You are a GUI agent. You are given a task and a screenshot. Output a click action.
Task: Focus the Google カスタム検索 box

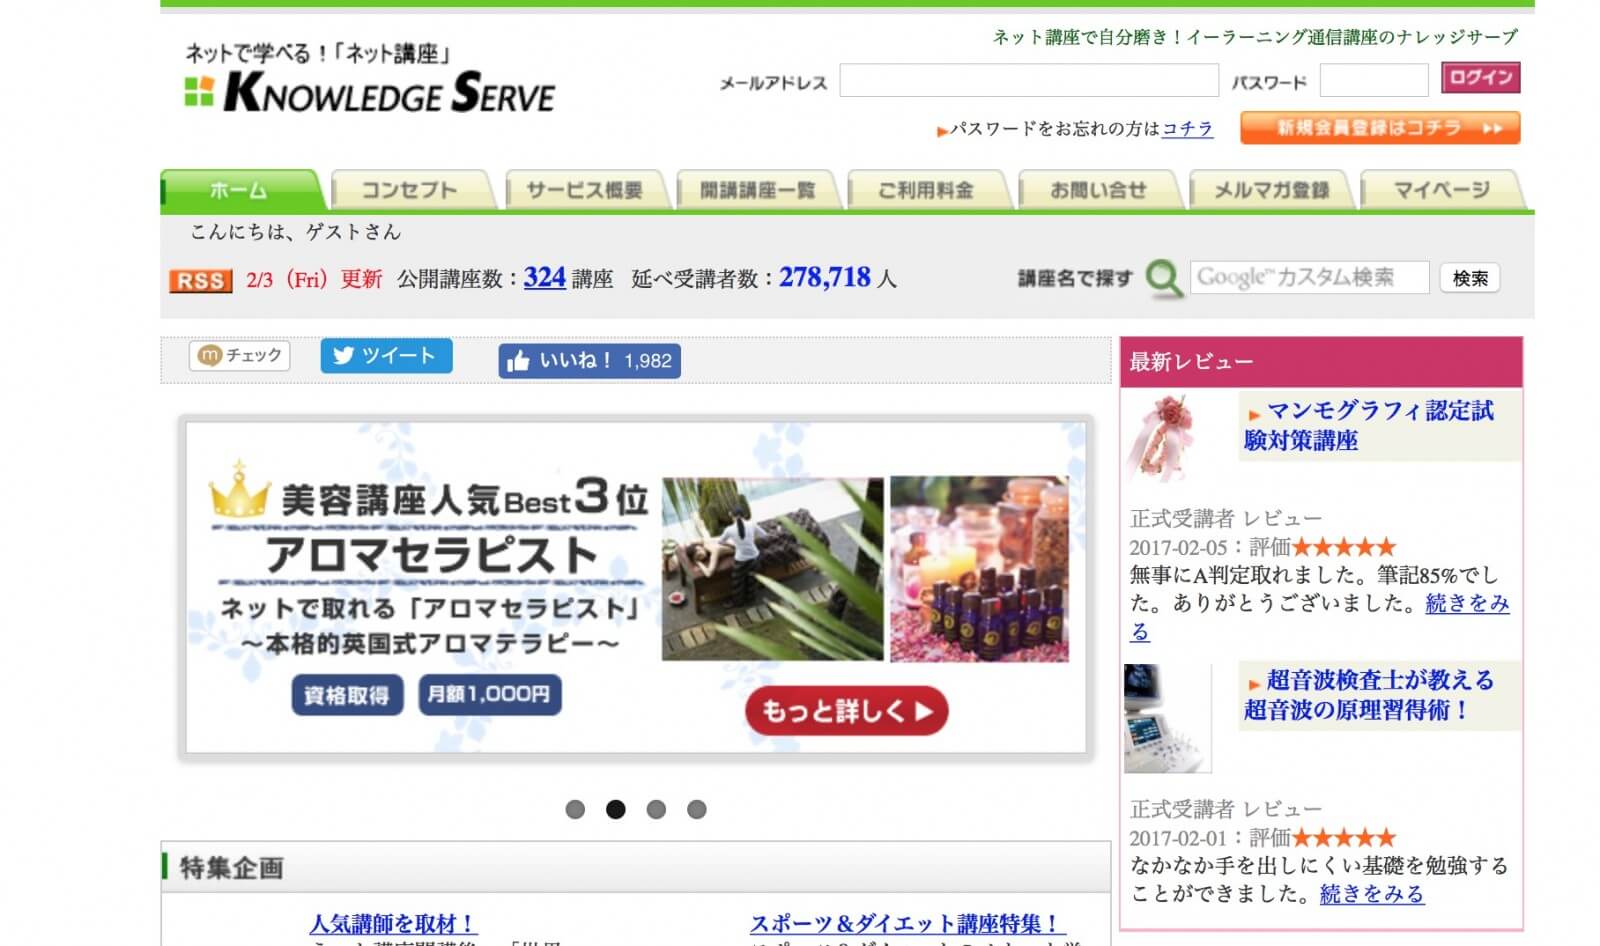click(1310, 277)
